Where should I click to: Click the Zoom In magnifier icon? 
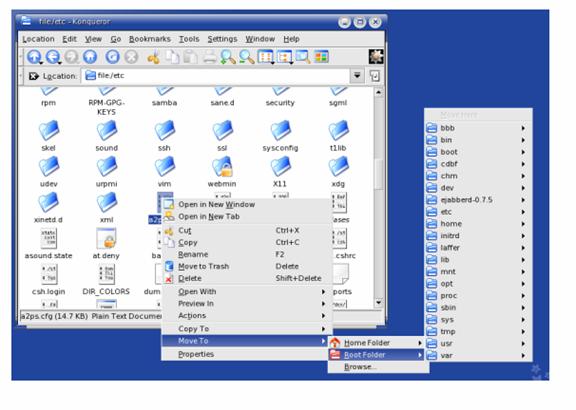pos(228,57)
